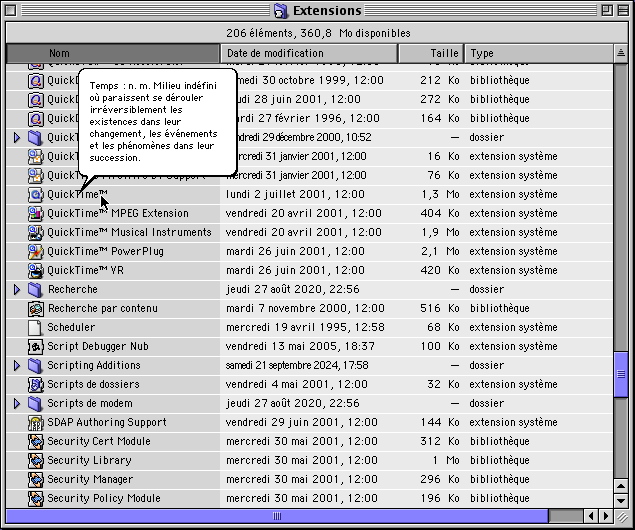Image resolution: width=635 pixels, height=530 pixels.
Task: Select the QuickTime™ Musical Instruments file name
Action: pos(129,232)
